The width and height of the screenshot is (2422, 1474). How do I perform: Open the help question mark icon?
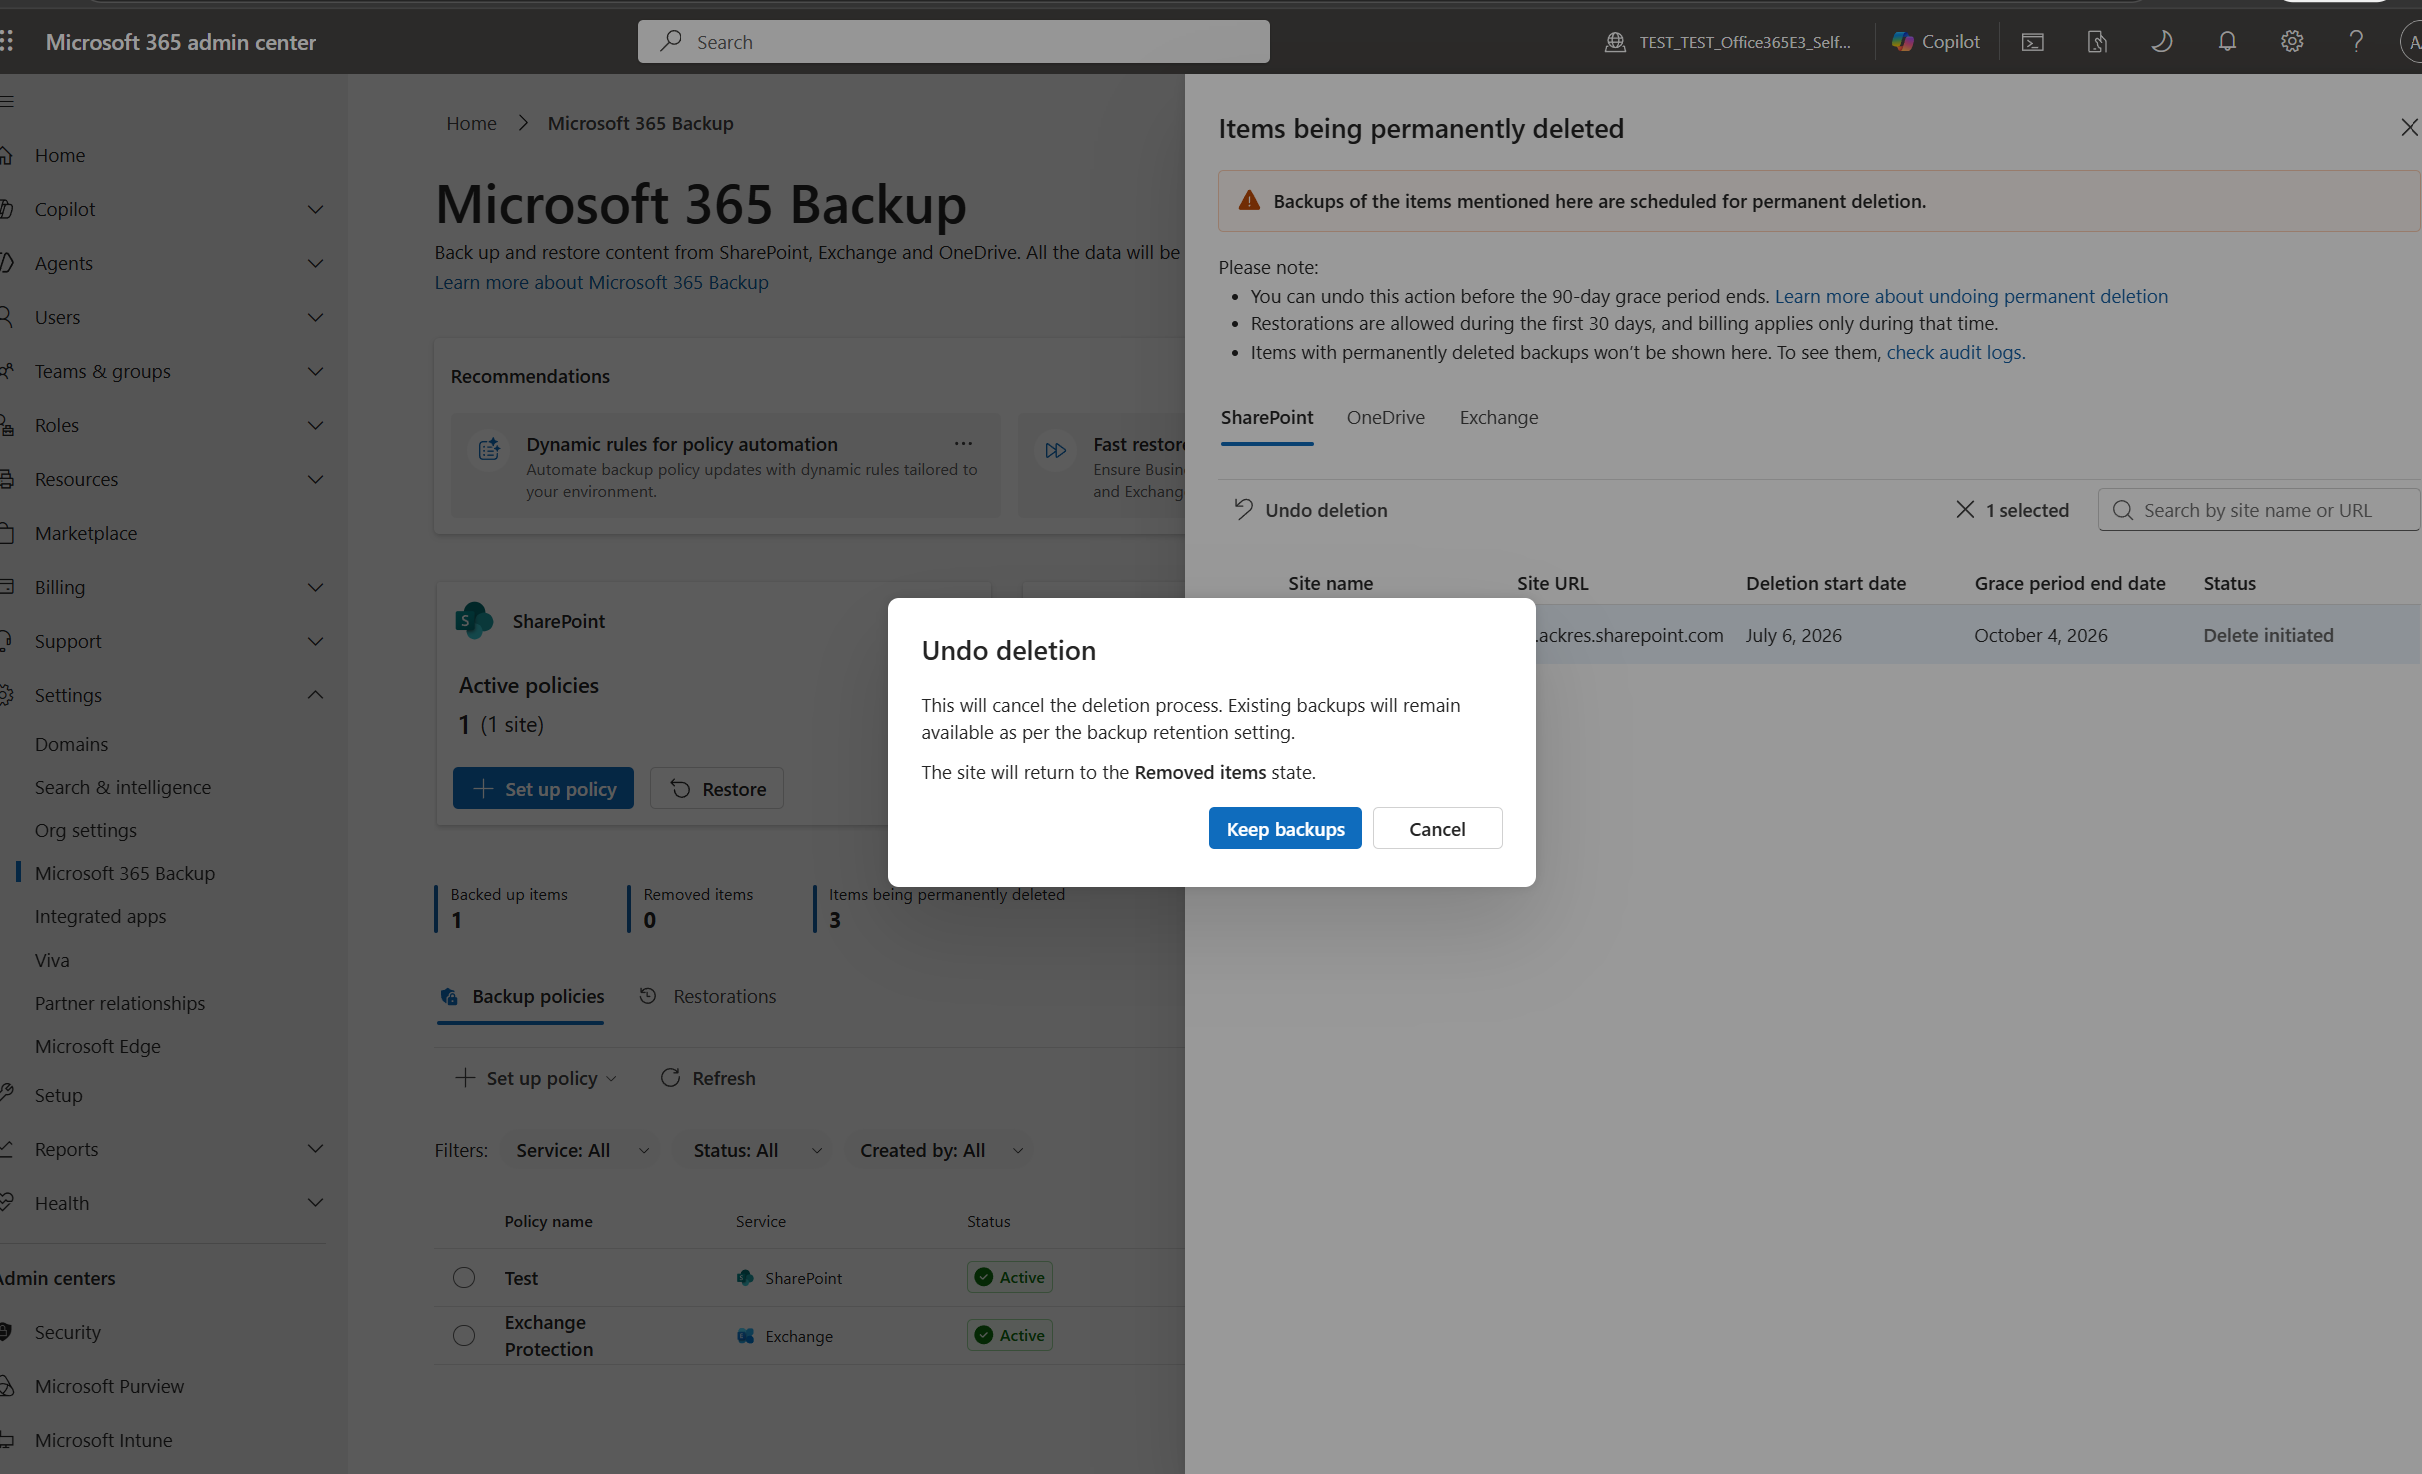click(x=2356, y=41)
